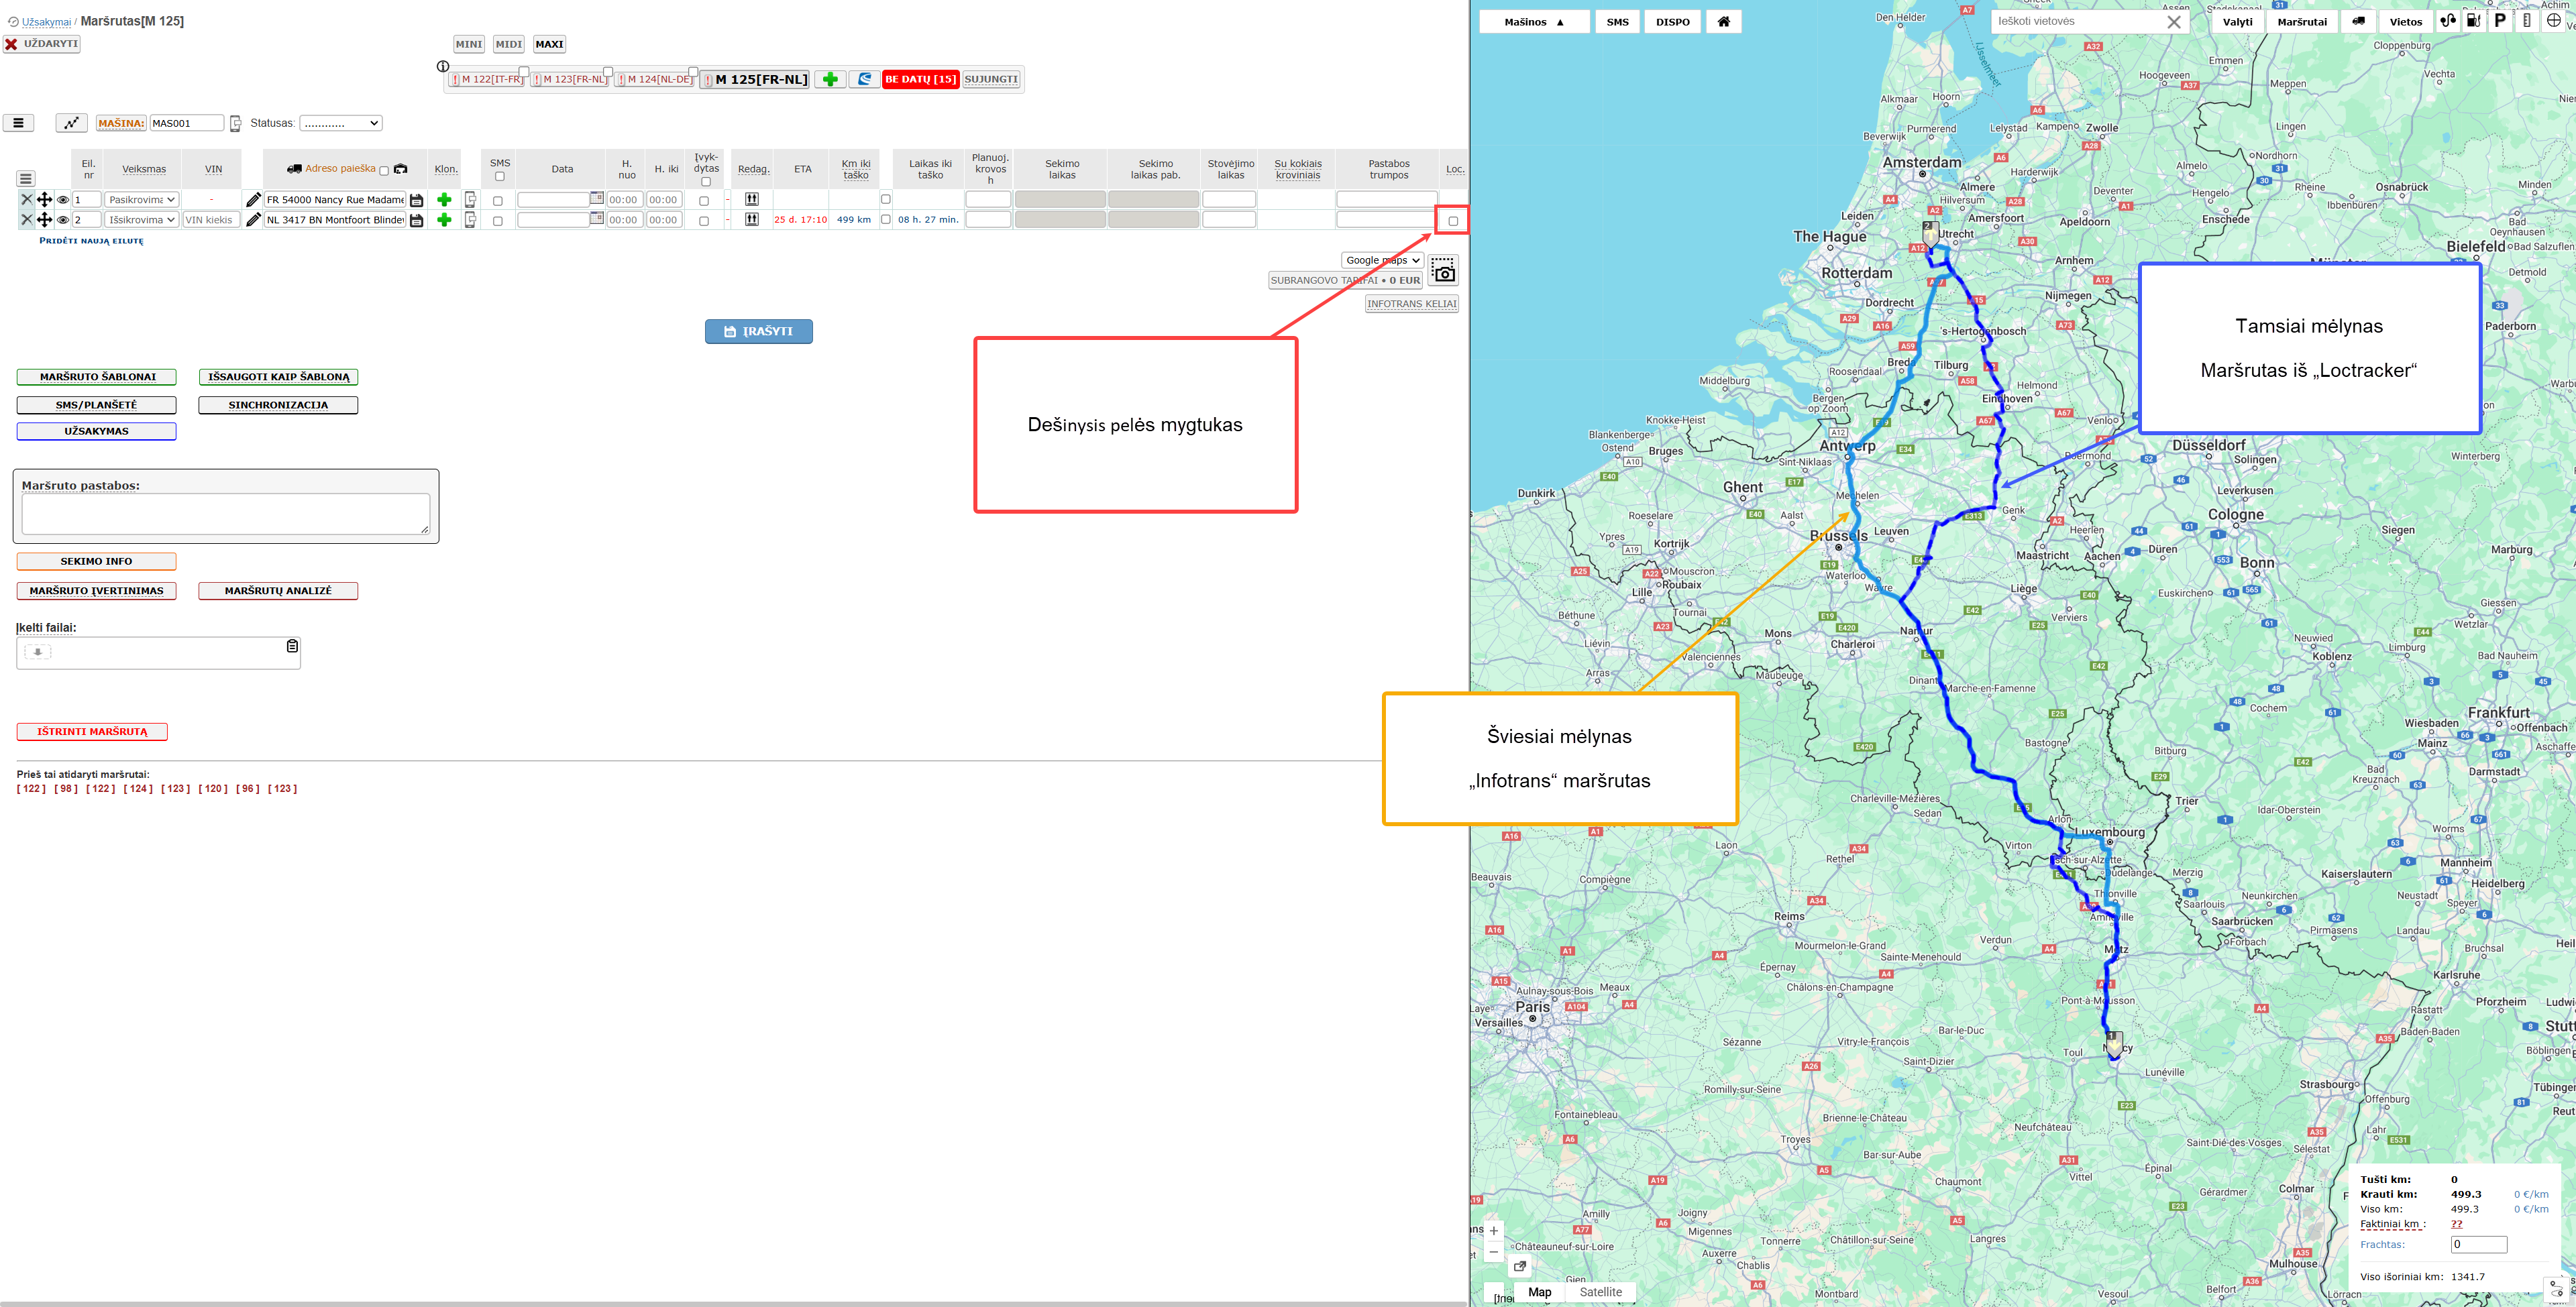Paste file using clipboard icon in upload box

pos(292,646)
